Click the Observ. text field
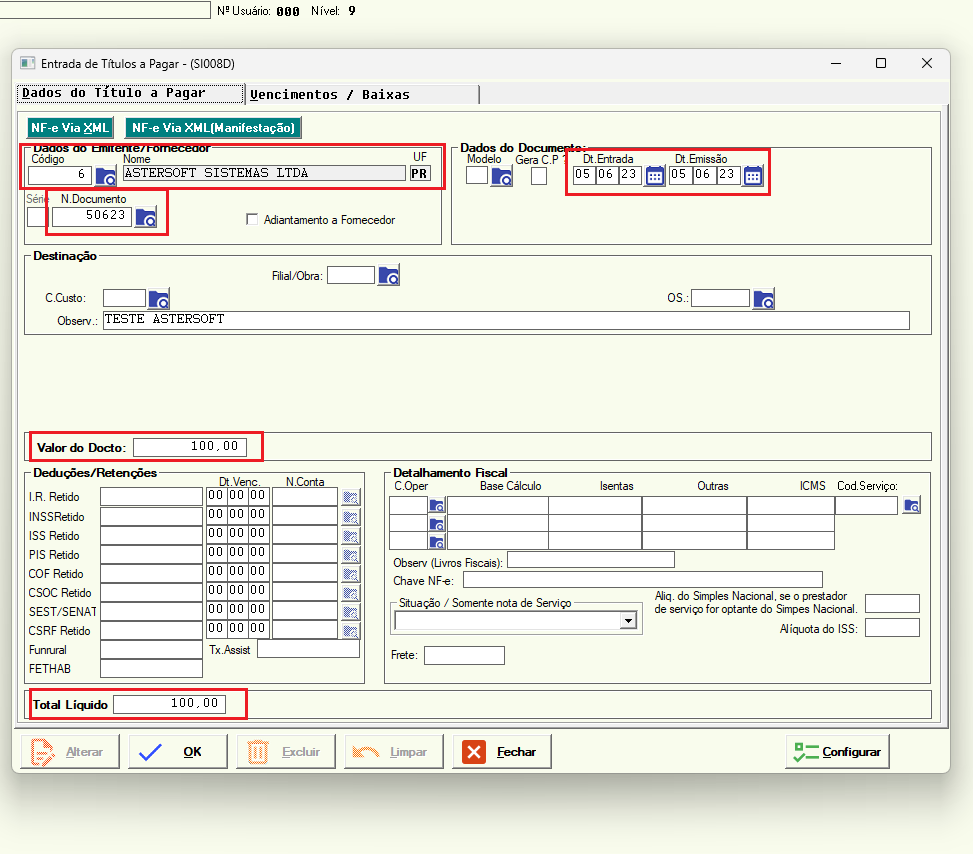Image resolution: width=973 pixels, height=854 pixels. pos(506,320)
